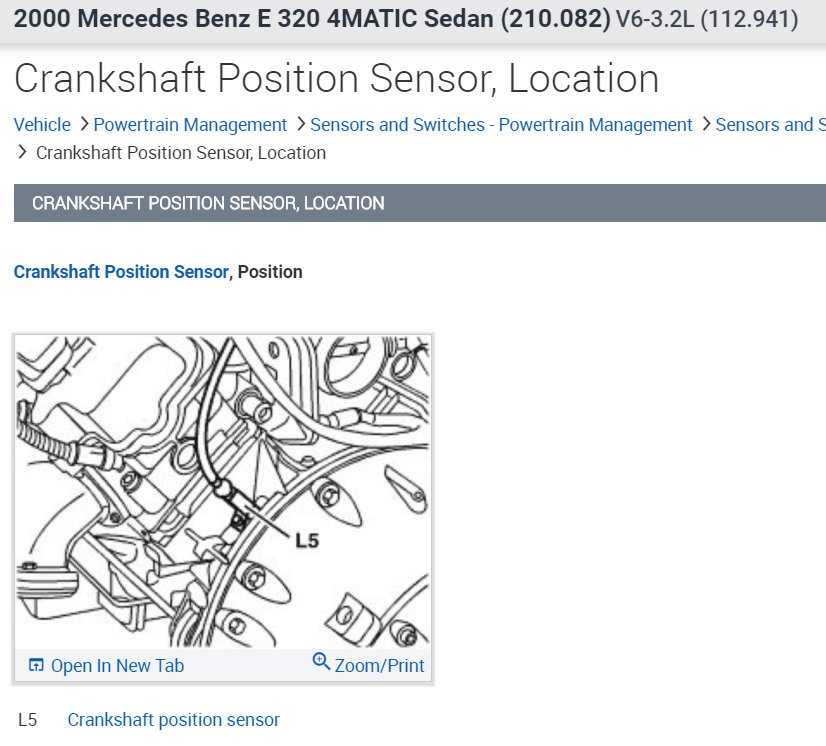Open the diagram in a new tab

click(117, 665)
